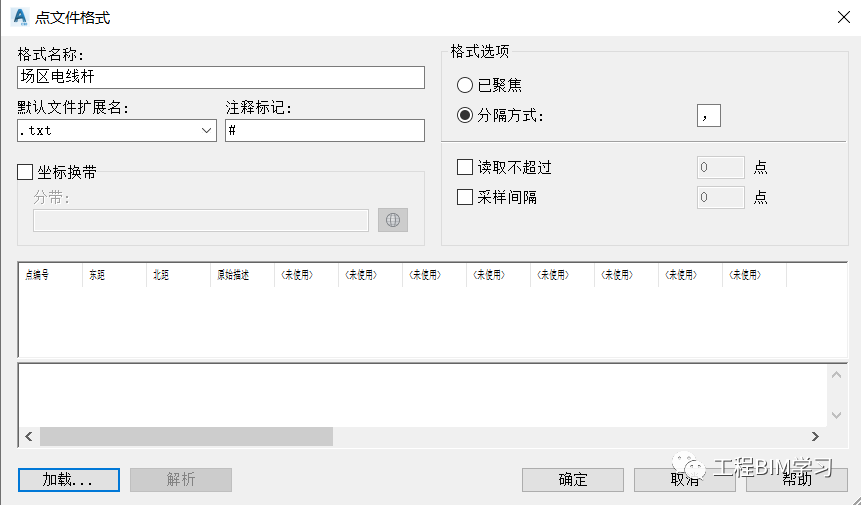Click the scroll-up arrow of preview area
The image size is (861, 505).
[836, 375]
